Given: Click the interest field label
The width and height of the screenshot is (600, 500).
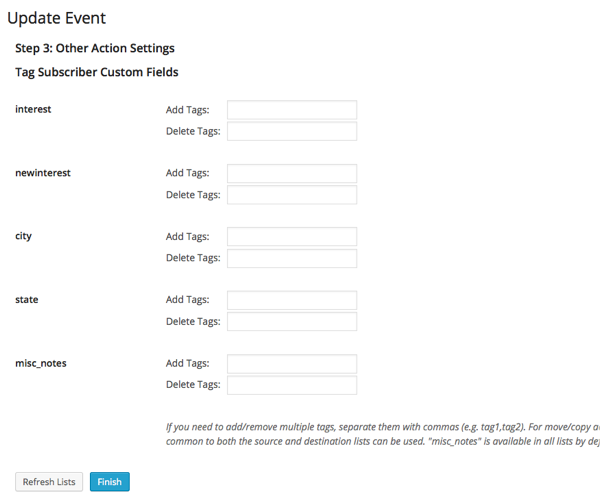Looking at the screenshot, I should point(33,109).
